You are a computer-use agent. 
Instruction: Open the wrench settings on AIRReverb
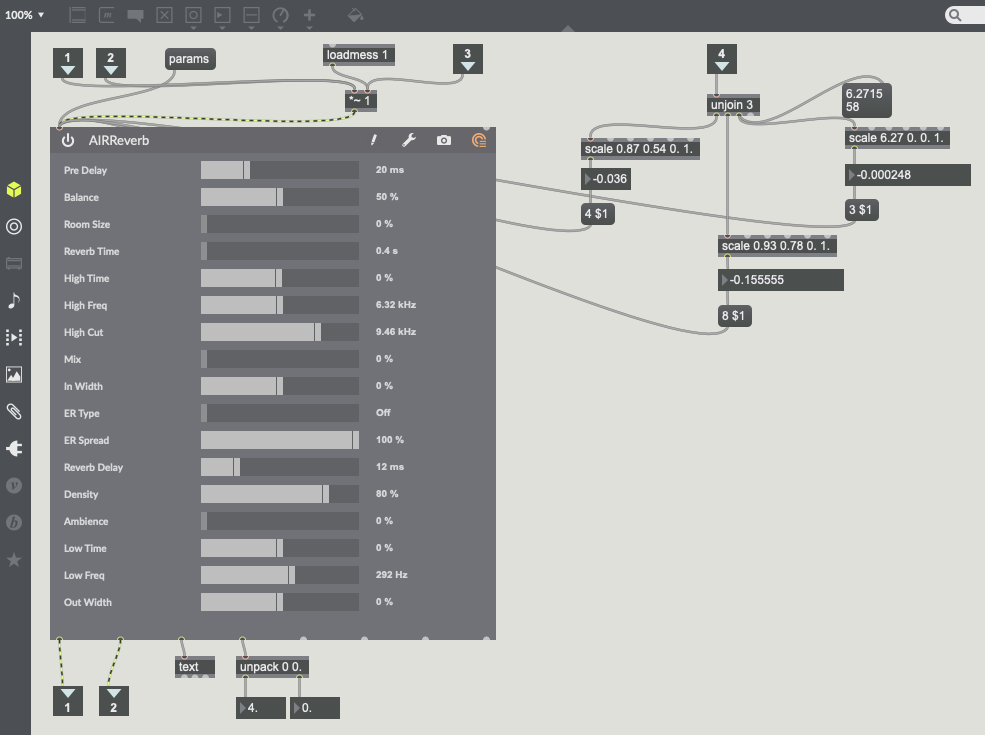(408, 141)
